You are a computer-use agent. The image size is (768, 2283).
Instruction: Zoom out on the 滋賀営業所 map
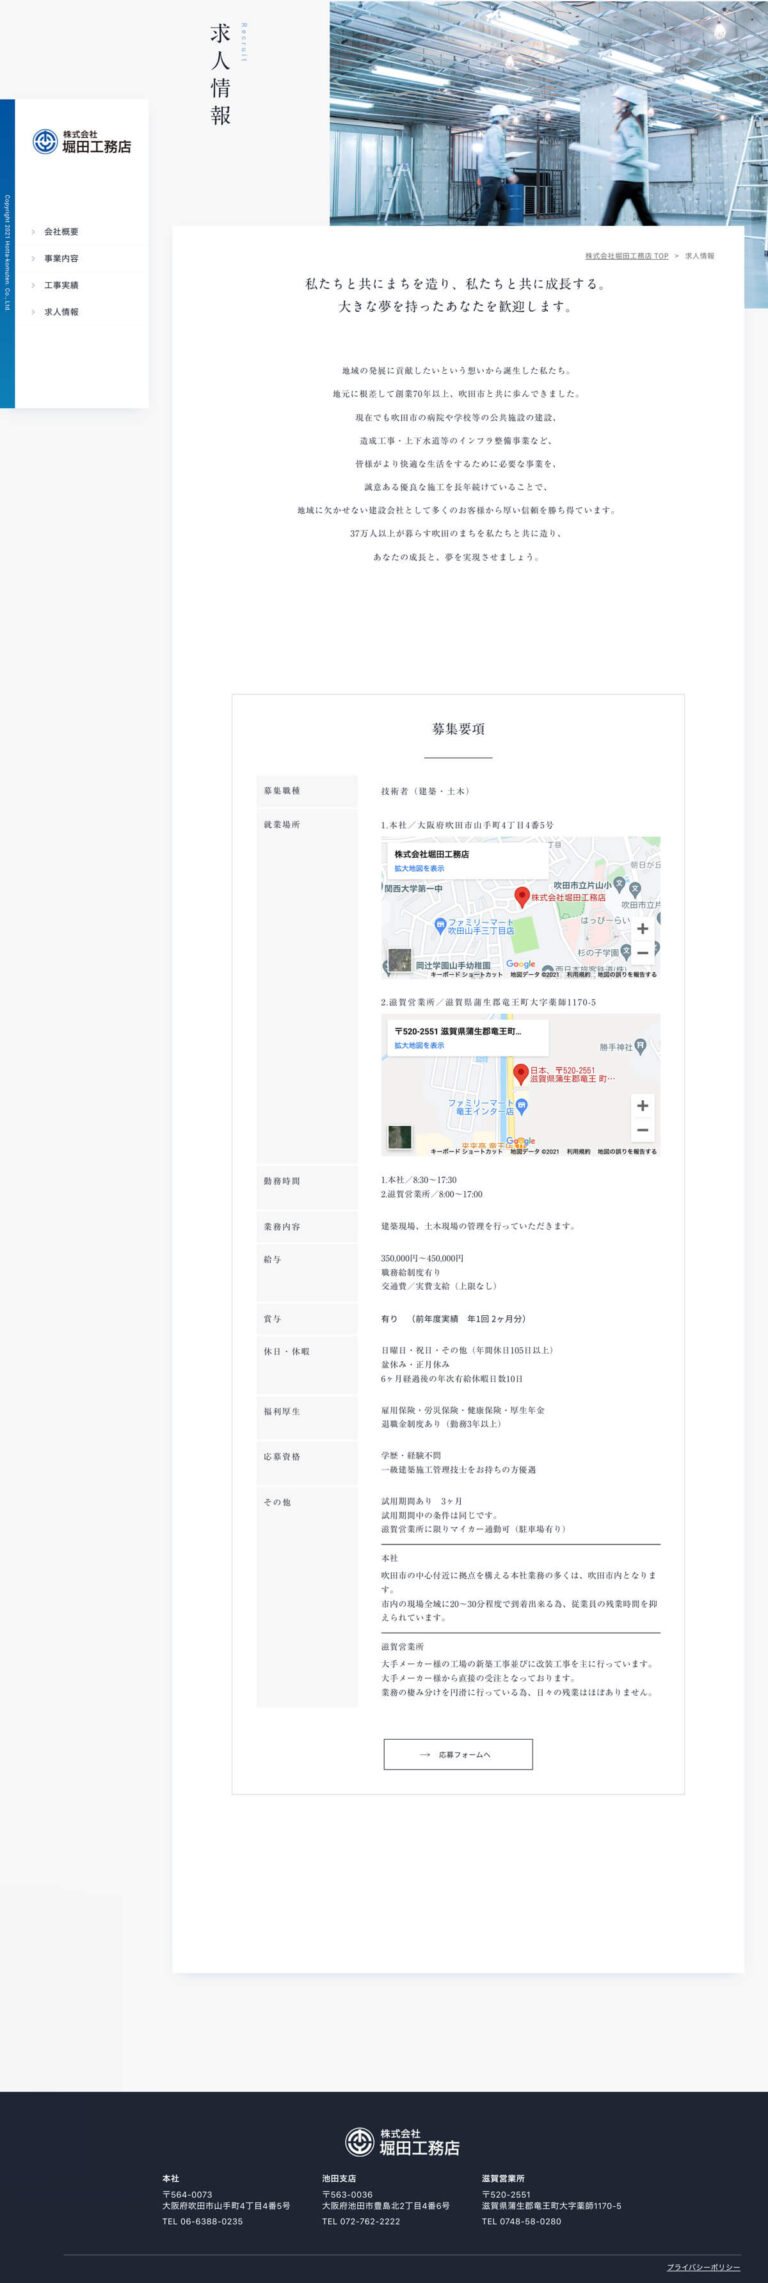(x=643, y=1130)
